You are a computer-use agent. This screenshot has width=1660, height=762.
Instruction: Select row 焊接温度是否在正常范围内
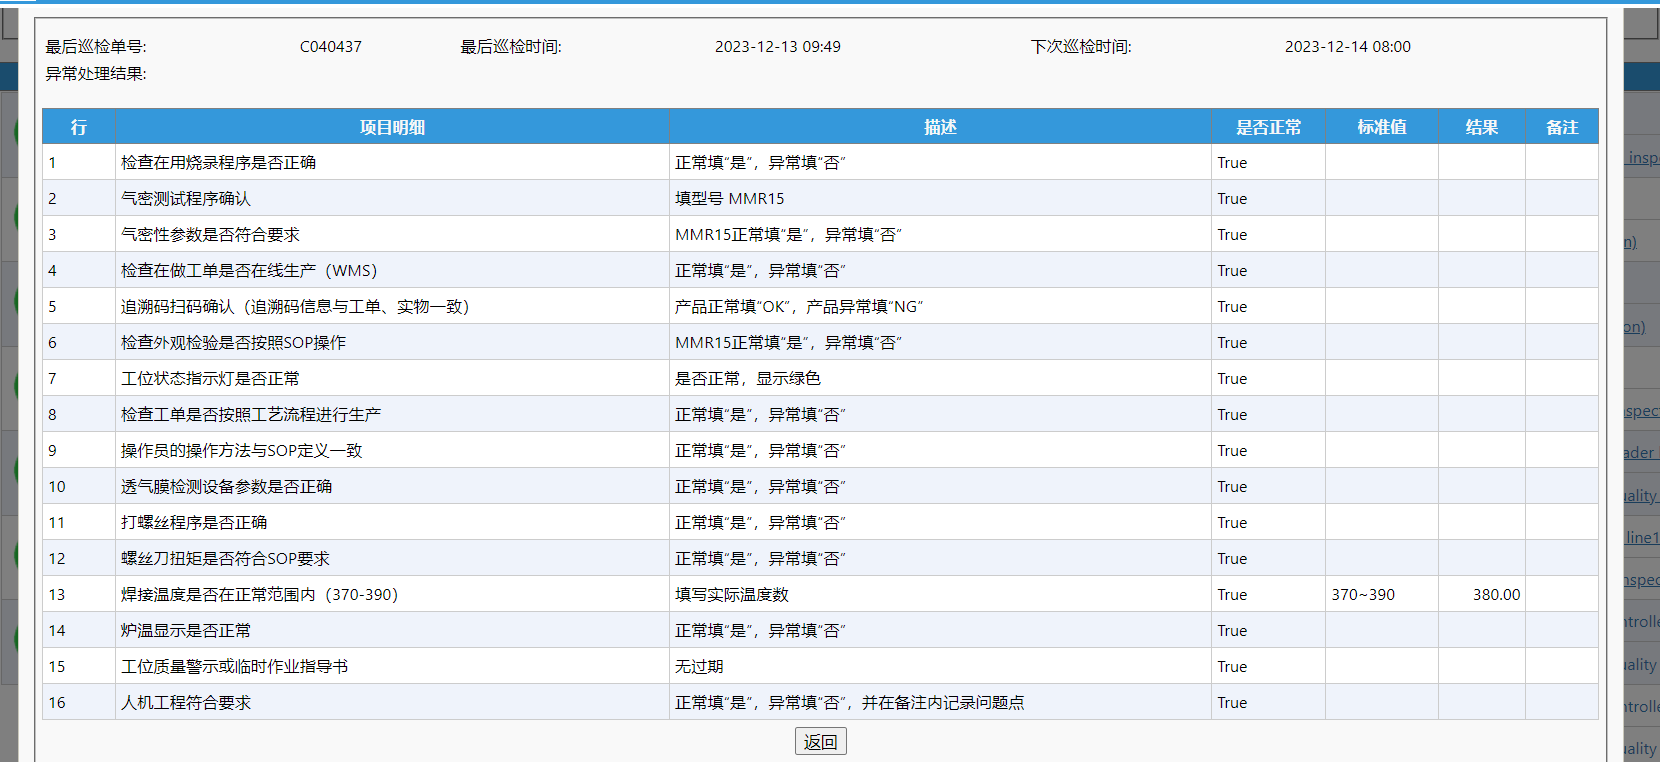(820, 594)
